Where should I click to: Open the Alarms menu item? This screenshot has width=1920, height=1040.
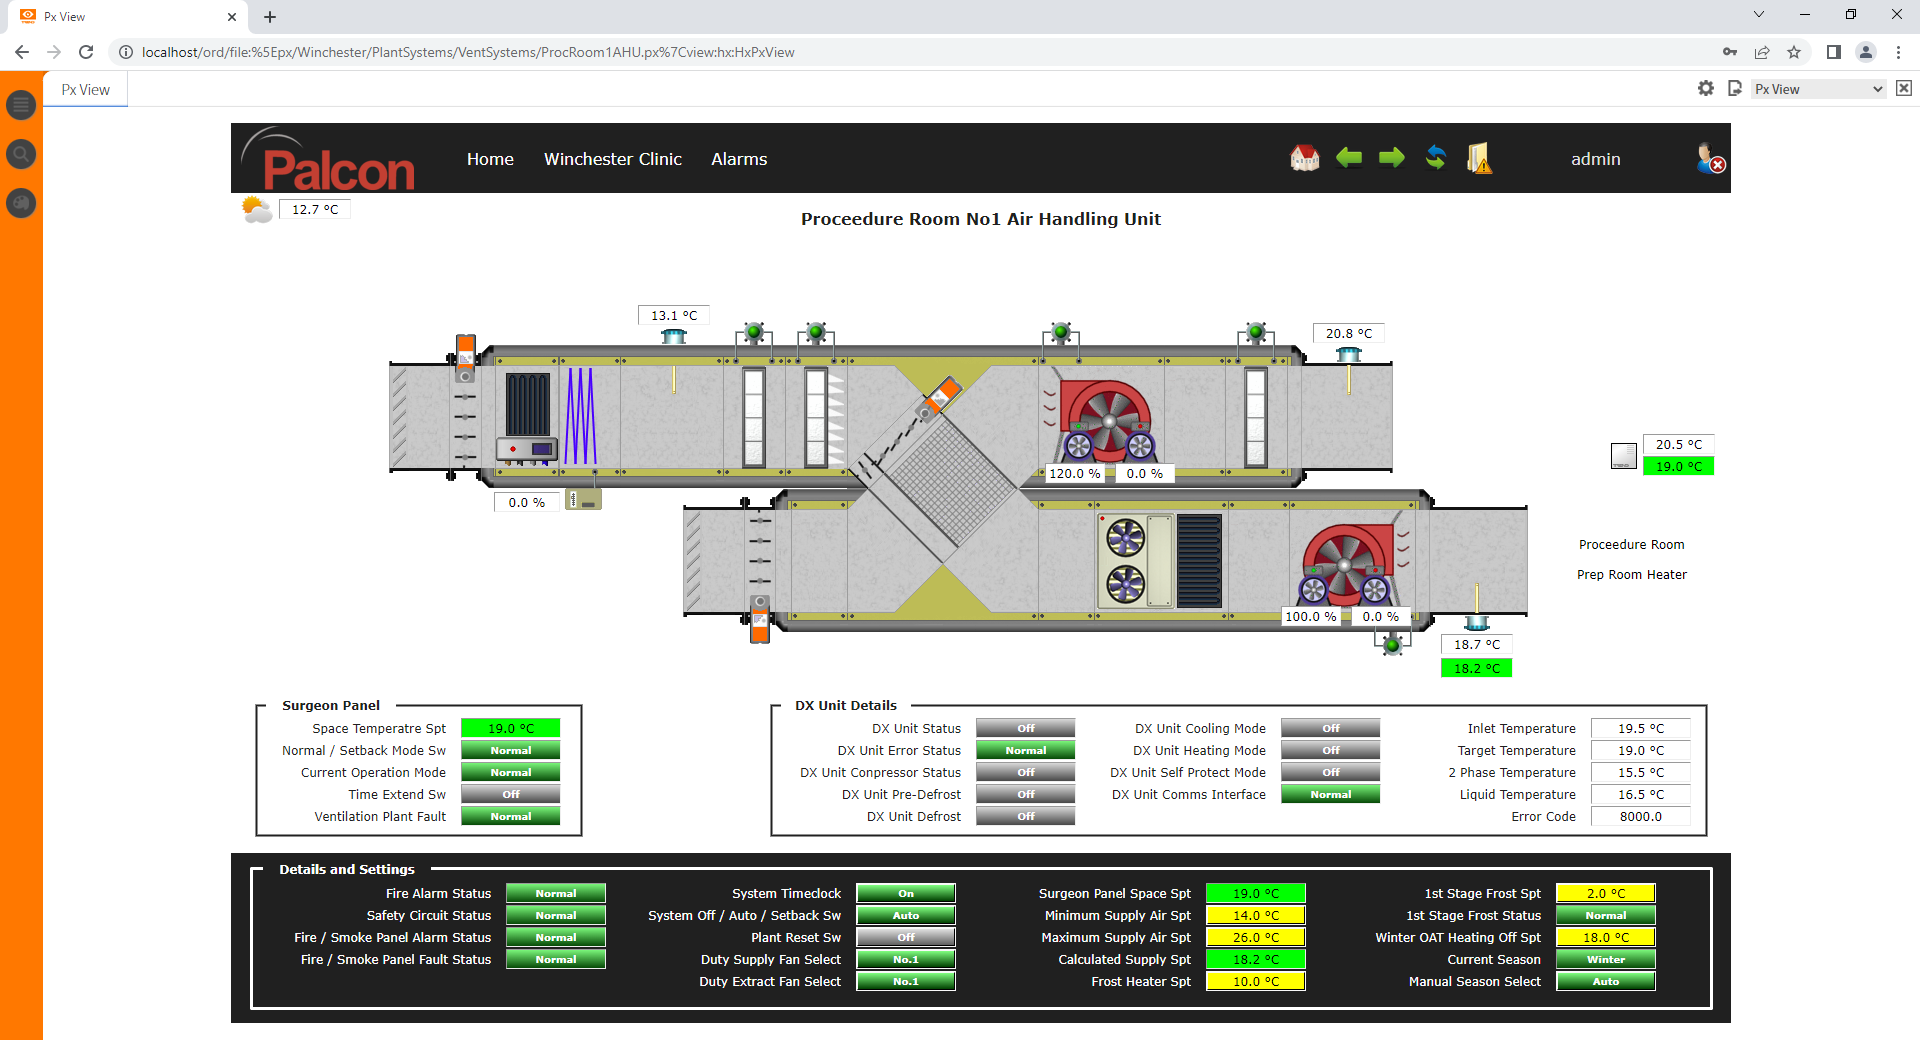739,159
